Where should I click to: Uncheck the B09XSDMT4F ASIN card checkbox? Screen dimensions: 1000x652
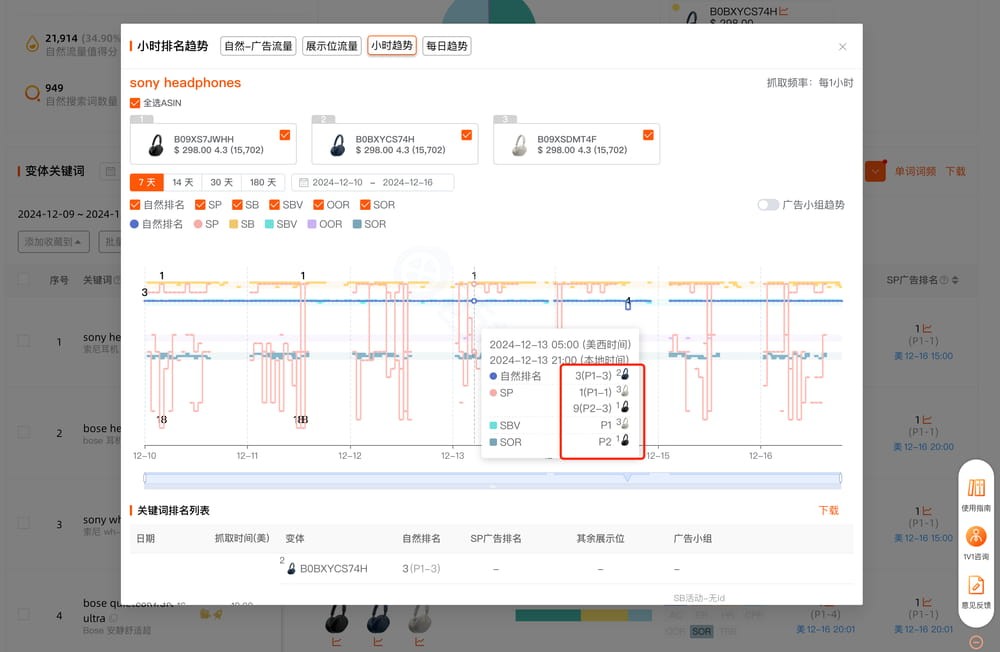648,135
